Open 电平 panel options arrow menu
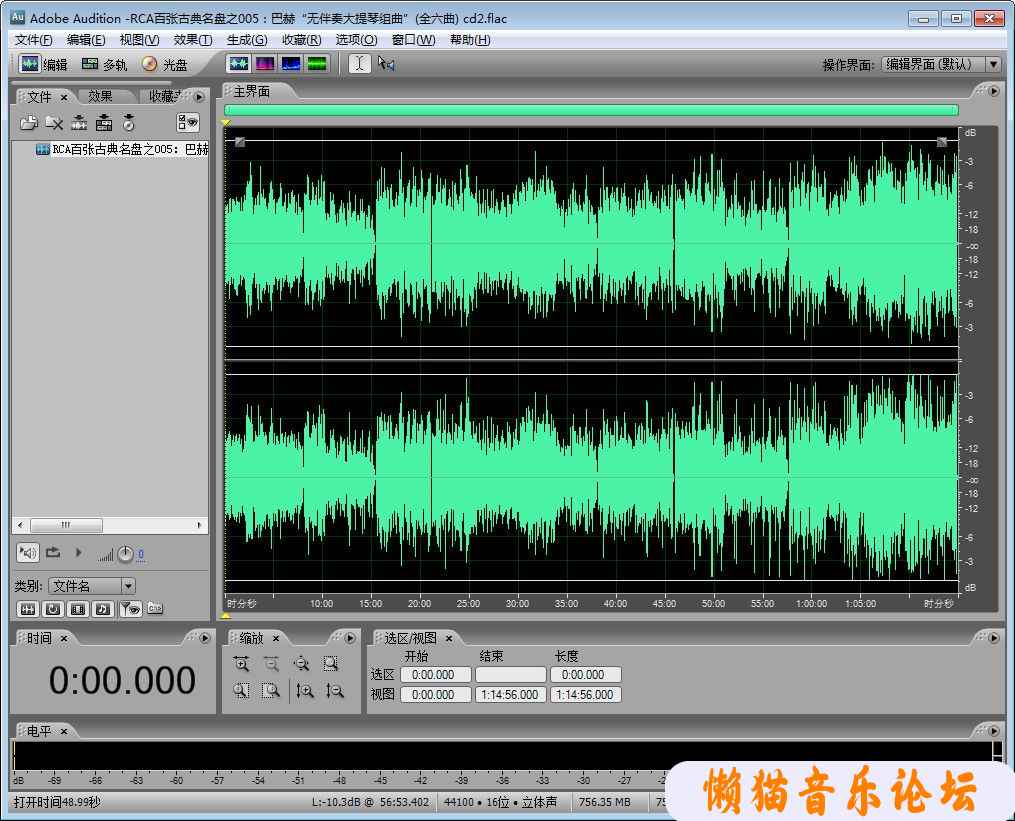Viewport: 1015px width, 821px height. (x=994, y=730)
